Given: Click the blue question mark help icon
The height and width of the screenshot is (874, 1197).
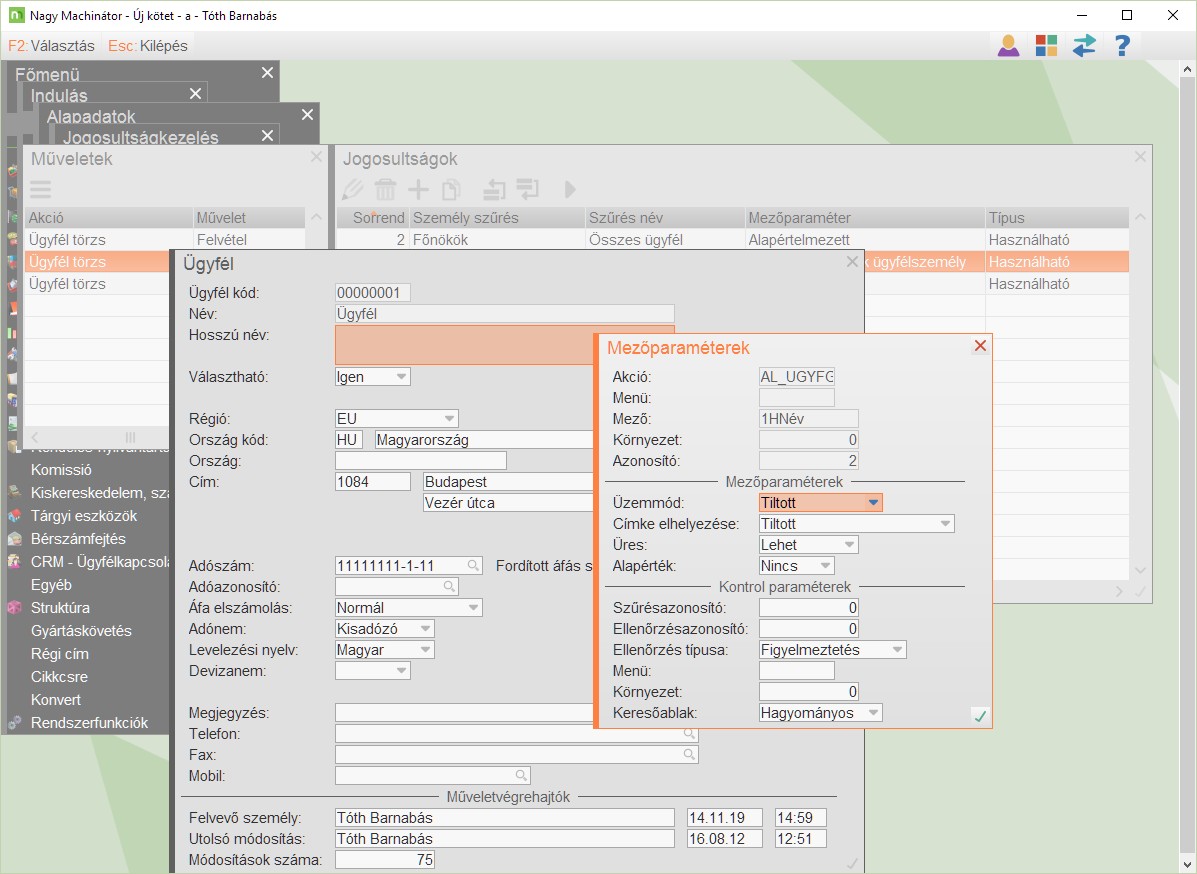Looking at the screenshot, I should [1122, 45].
